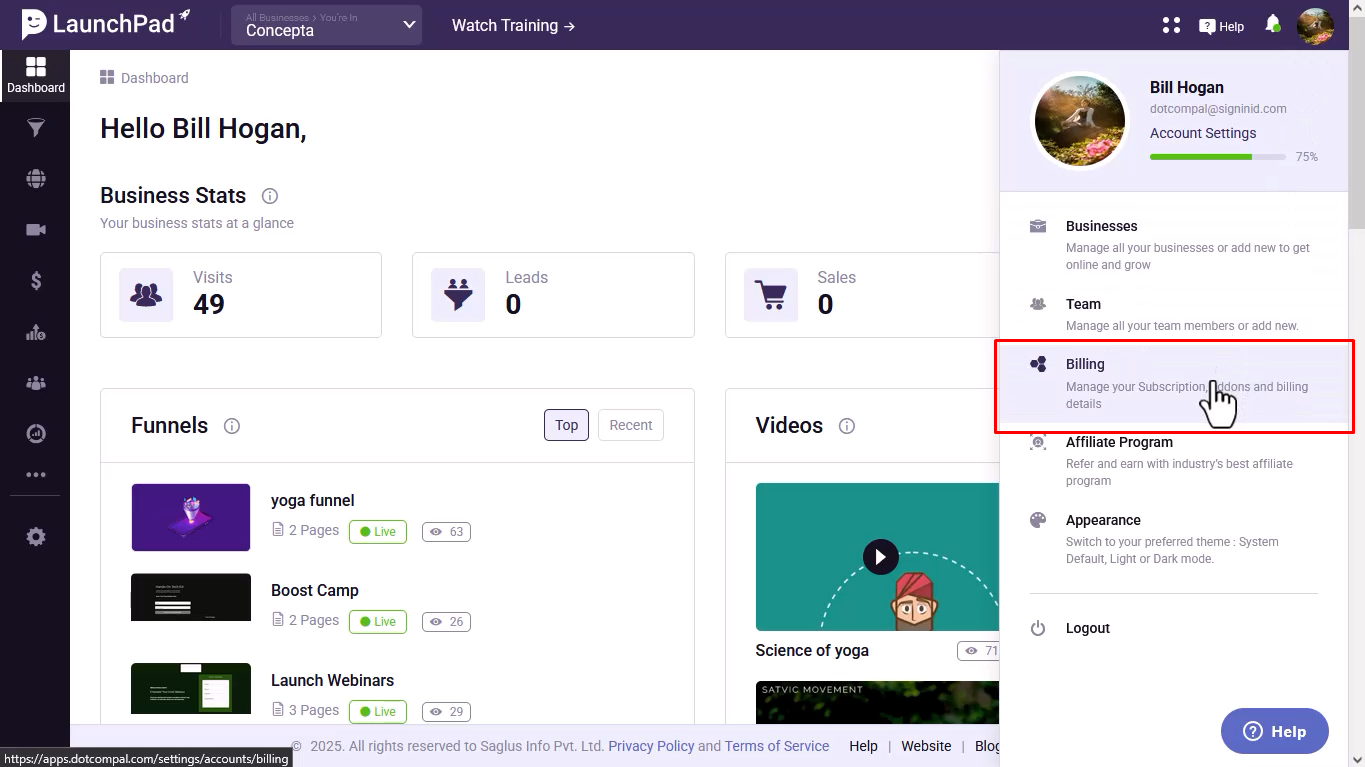Open the Watch Training link
The width and height of the screenshot is (1365, 767).
pyautogui.click(x=513, y=25)
